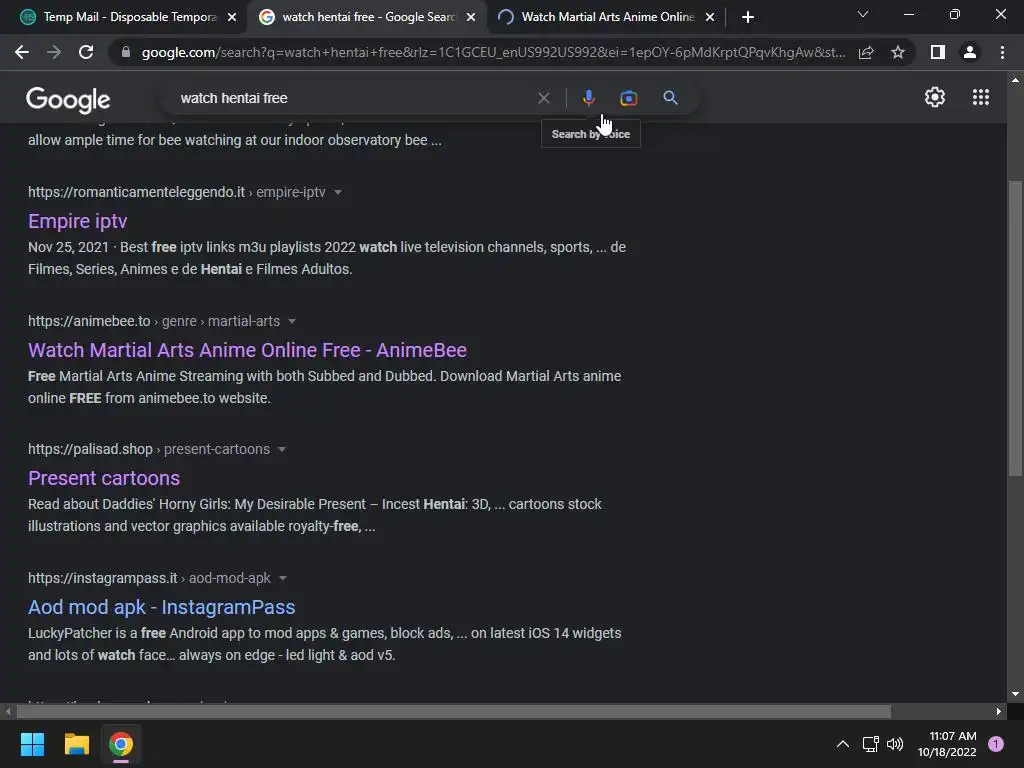Bookmark this page with the star
The image size is (1024, 768).
(898, 52)
